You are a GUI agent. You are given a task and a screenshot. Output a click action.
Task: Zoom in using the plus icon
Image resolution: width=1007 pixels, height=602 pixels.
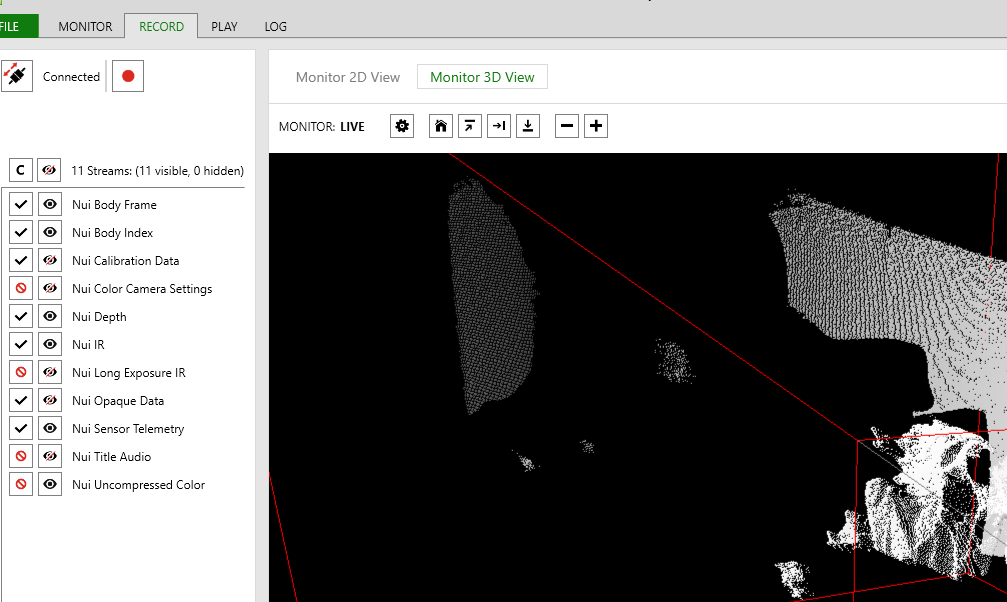(596, 125)
